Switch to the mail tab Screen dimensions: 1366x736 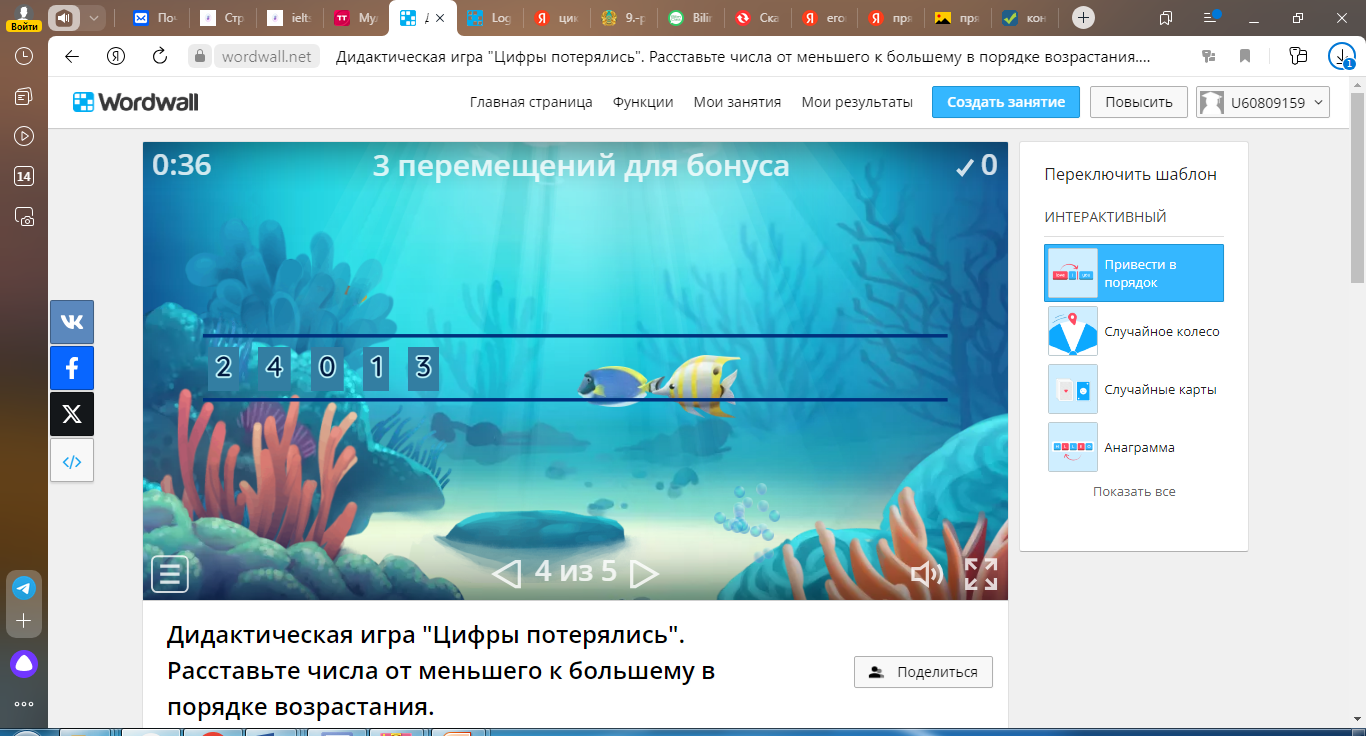[154, 18]
